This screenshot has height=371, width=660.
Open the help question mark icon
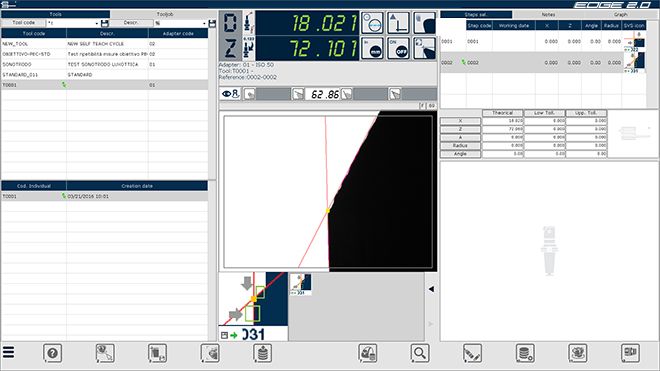coord(53,353)
